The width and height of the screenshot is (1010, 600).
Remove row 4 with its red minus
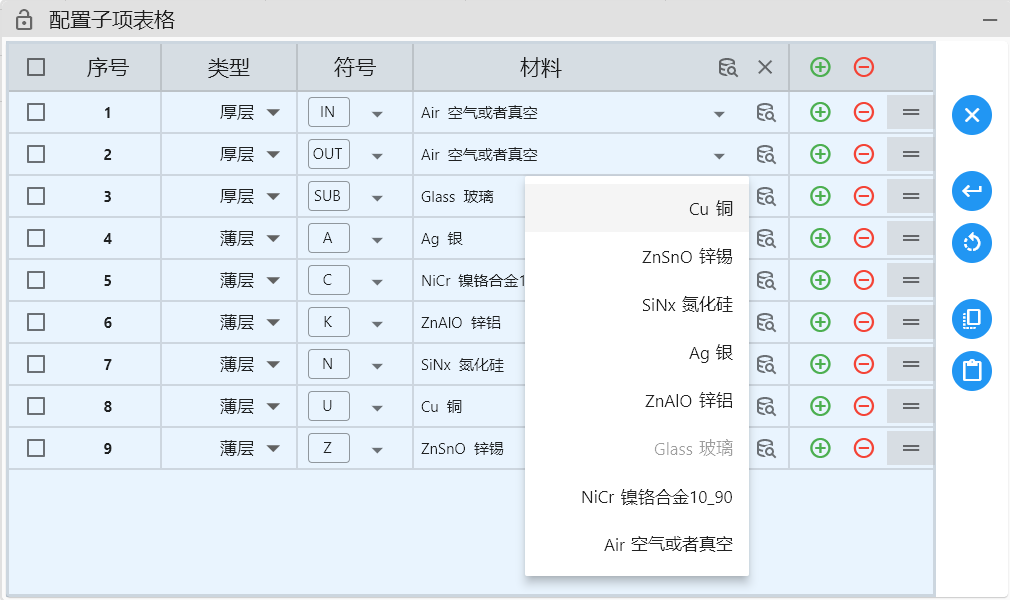(x=864, y=238)
